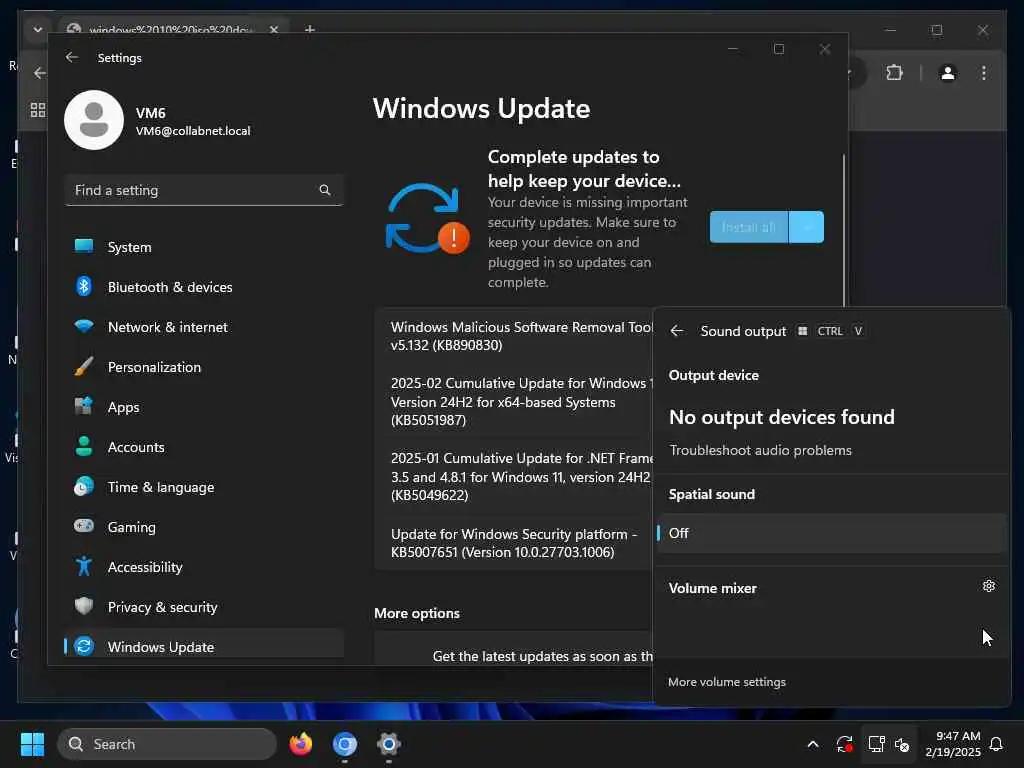Click the taskbar Search box
Image resolution: width=1024 pixels, height=768 pixels.
(x=167, y=744)
